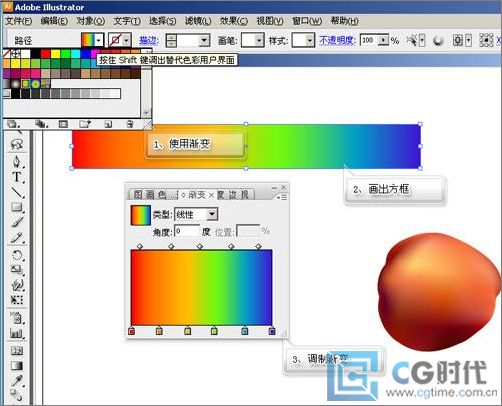502x406 pixels.
Task: Select the Warp tool
Action: pos(17,285)
